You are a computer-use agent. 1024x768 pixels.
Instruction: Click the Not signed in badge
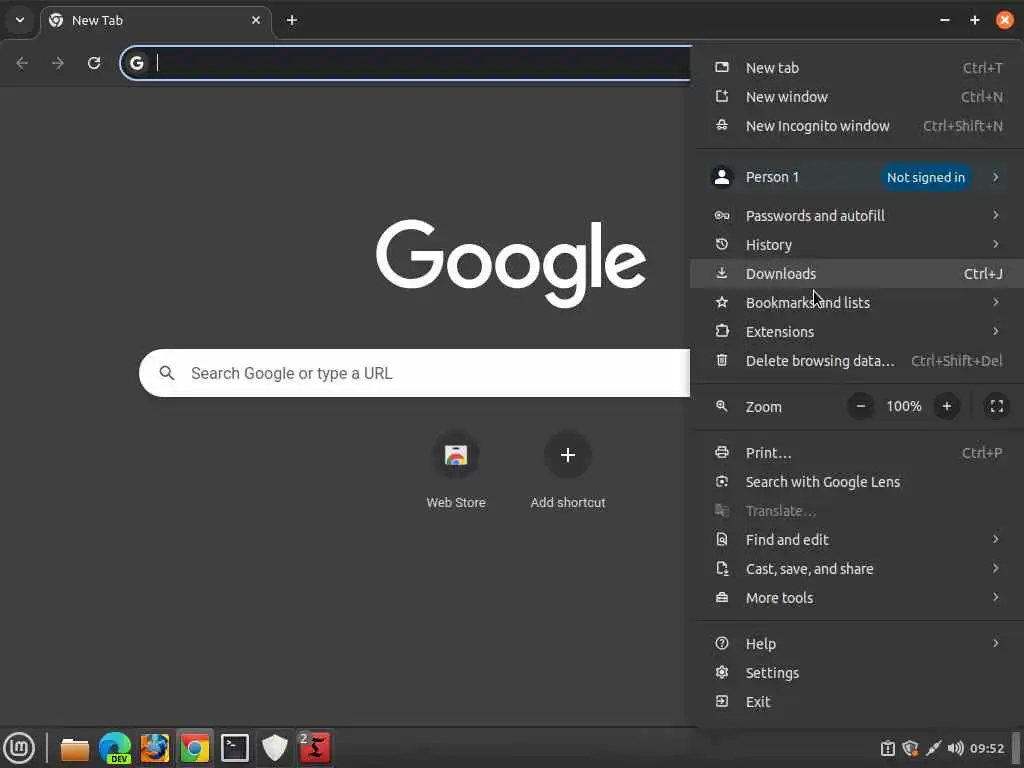(925, 177)
